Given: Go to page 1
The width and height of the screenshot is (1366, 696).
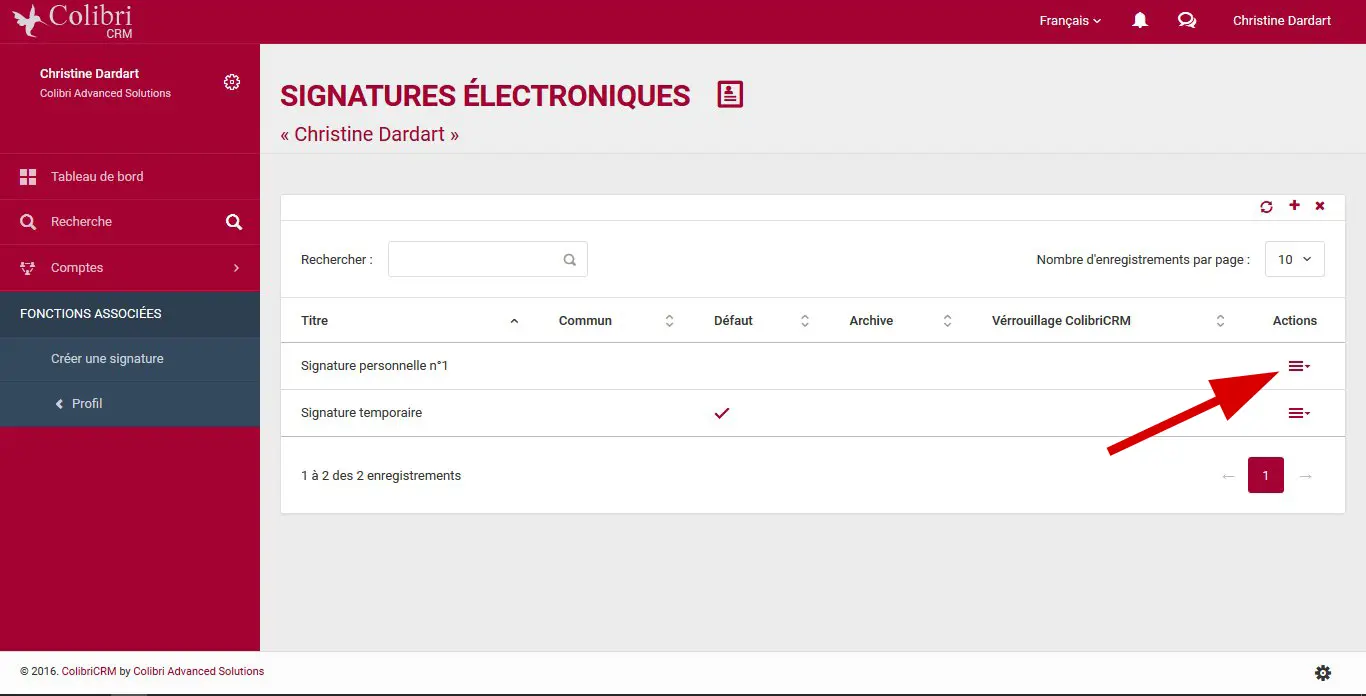Looking at the screenshot, I should tap(1265, 476).
